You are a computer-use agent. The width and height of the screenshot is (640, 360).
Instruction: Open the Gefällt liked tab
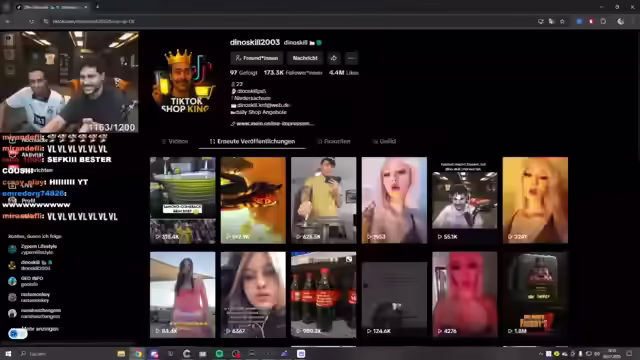(x=384, y=141)
